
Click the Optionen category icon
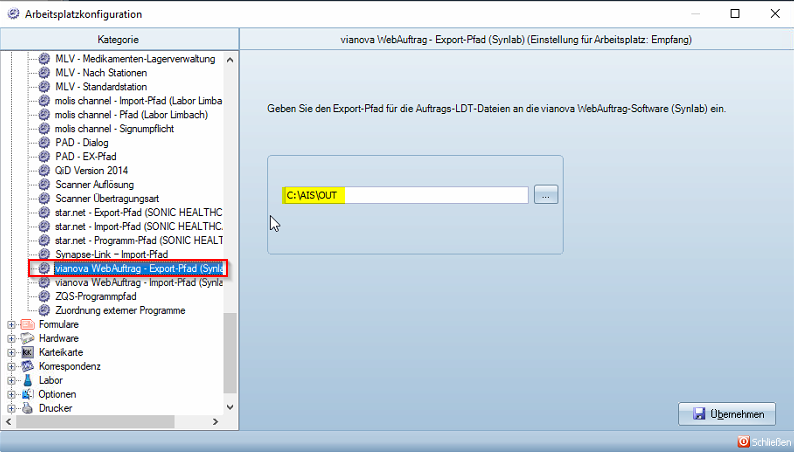pyautogui.click(x=28, y=395)
